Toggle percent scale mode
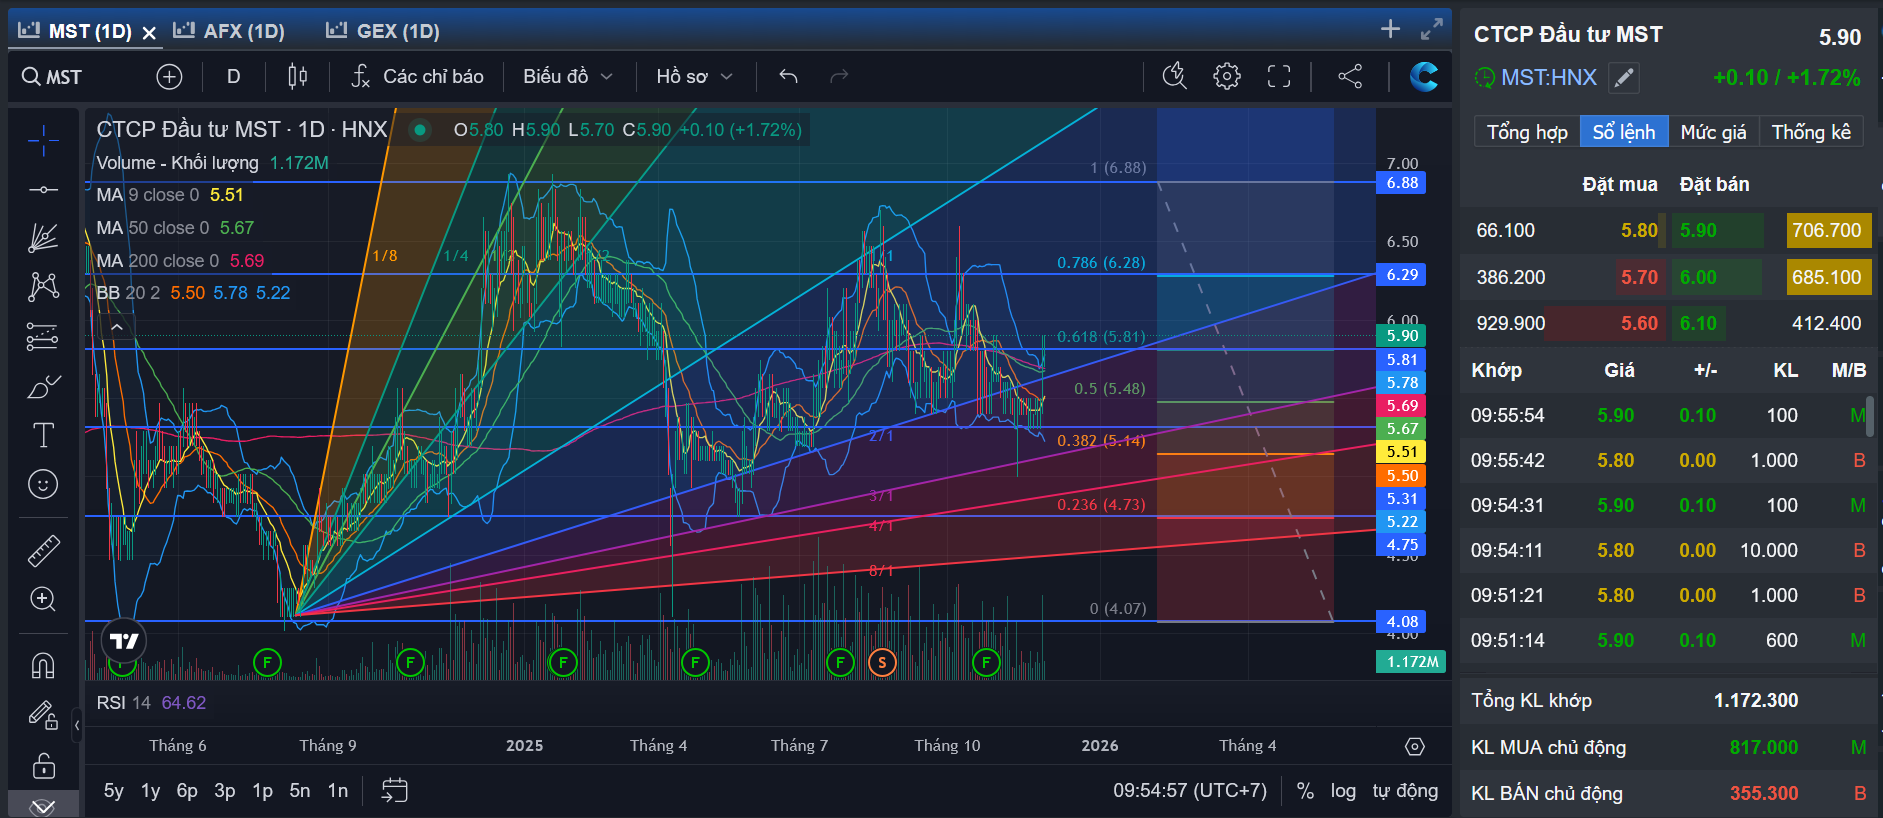 1305,791
